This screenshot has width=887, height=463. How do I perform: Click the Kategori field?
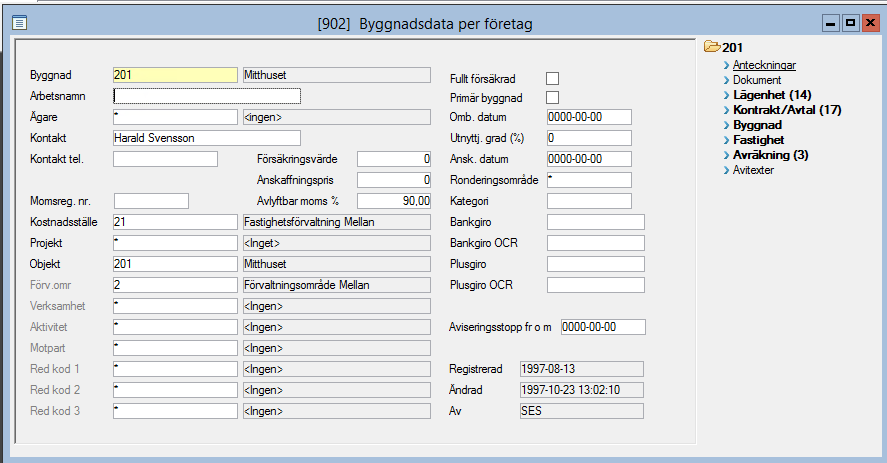pos(589,201)
